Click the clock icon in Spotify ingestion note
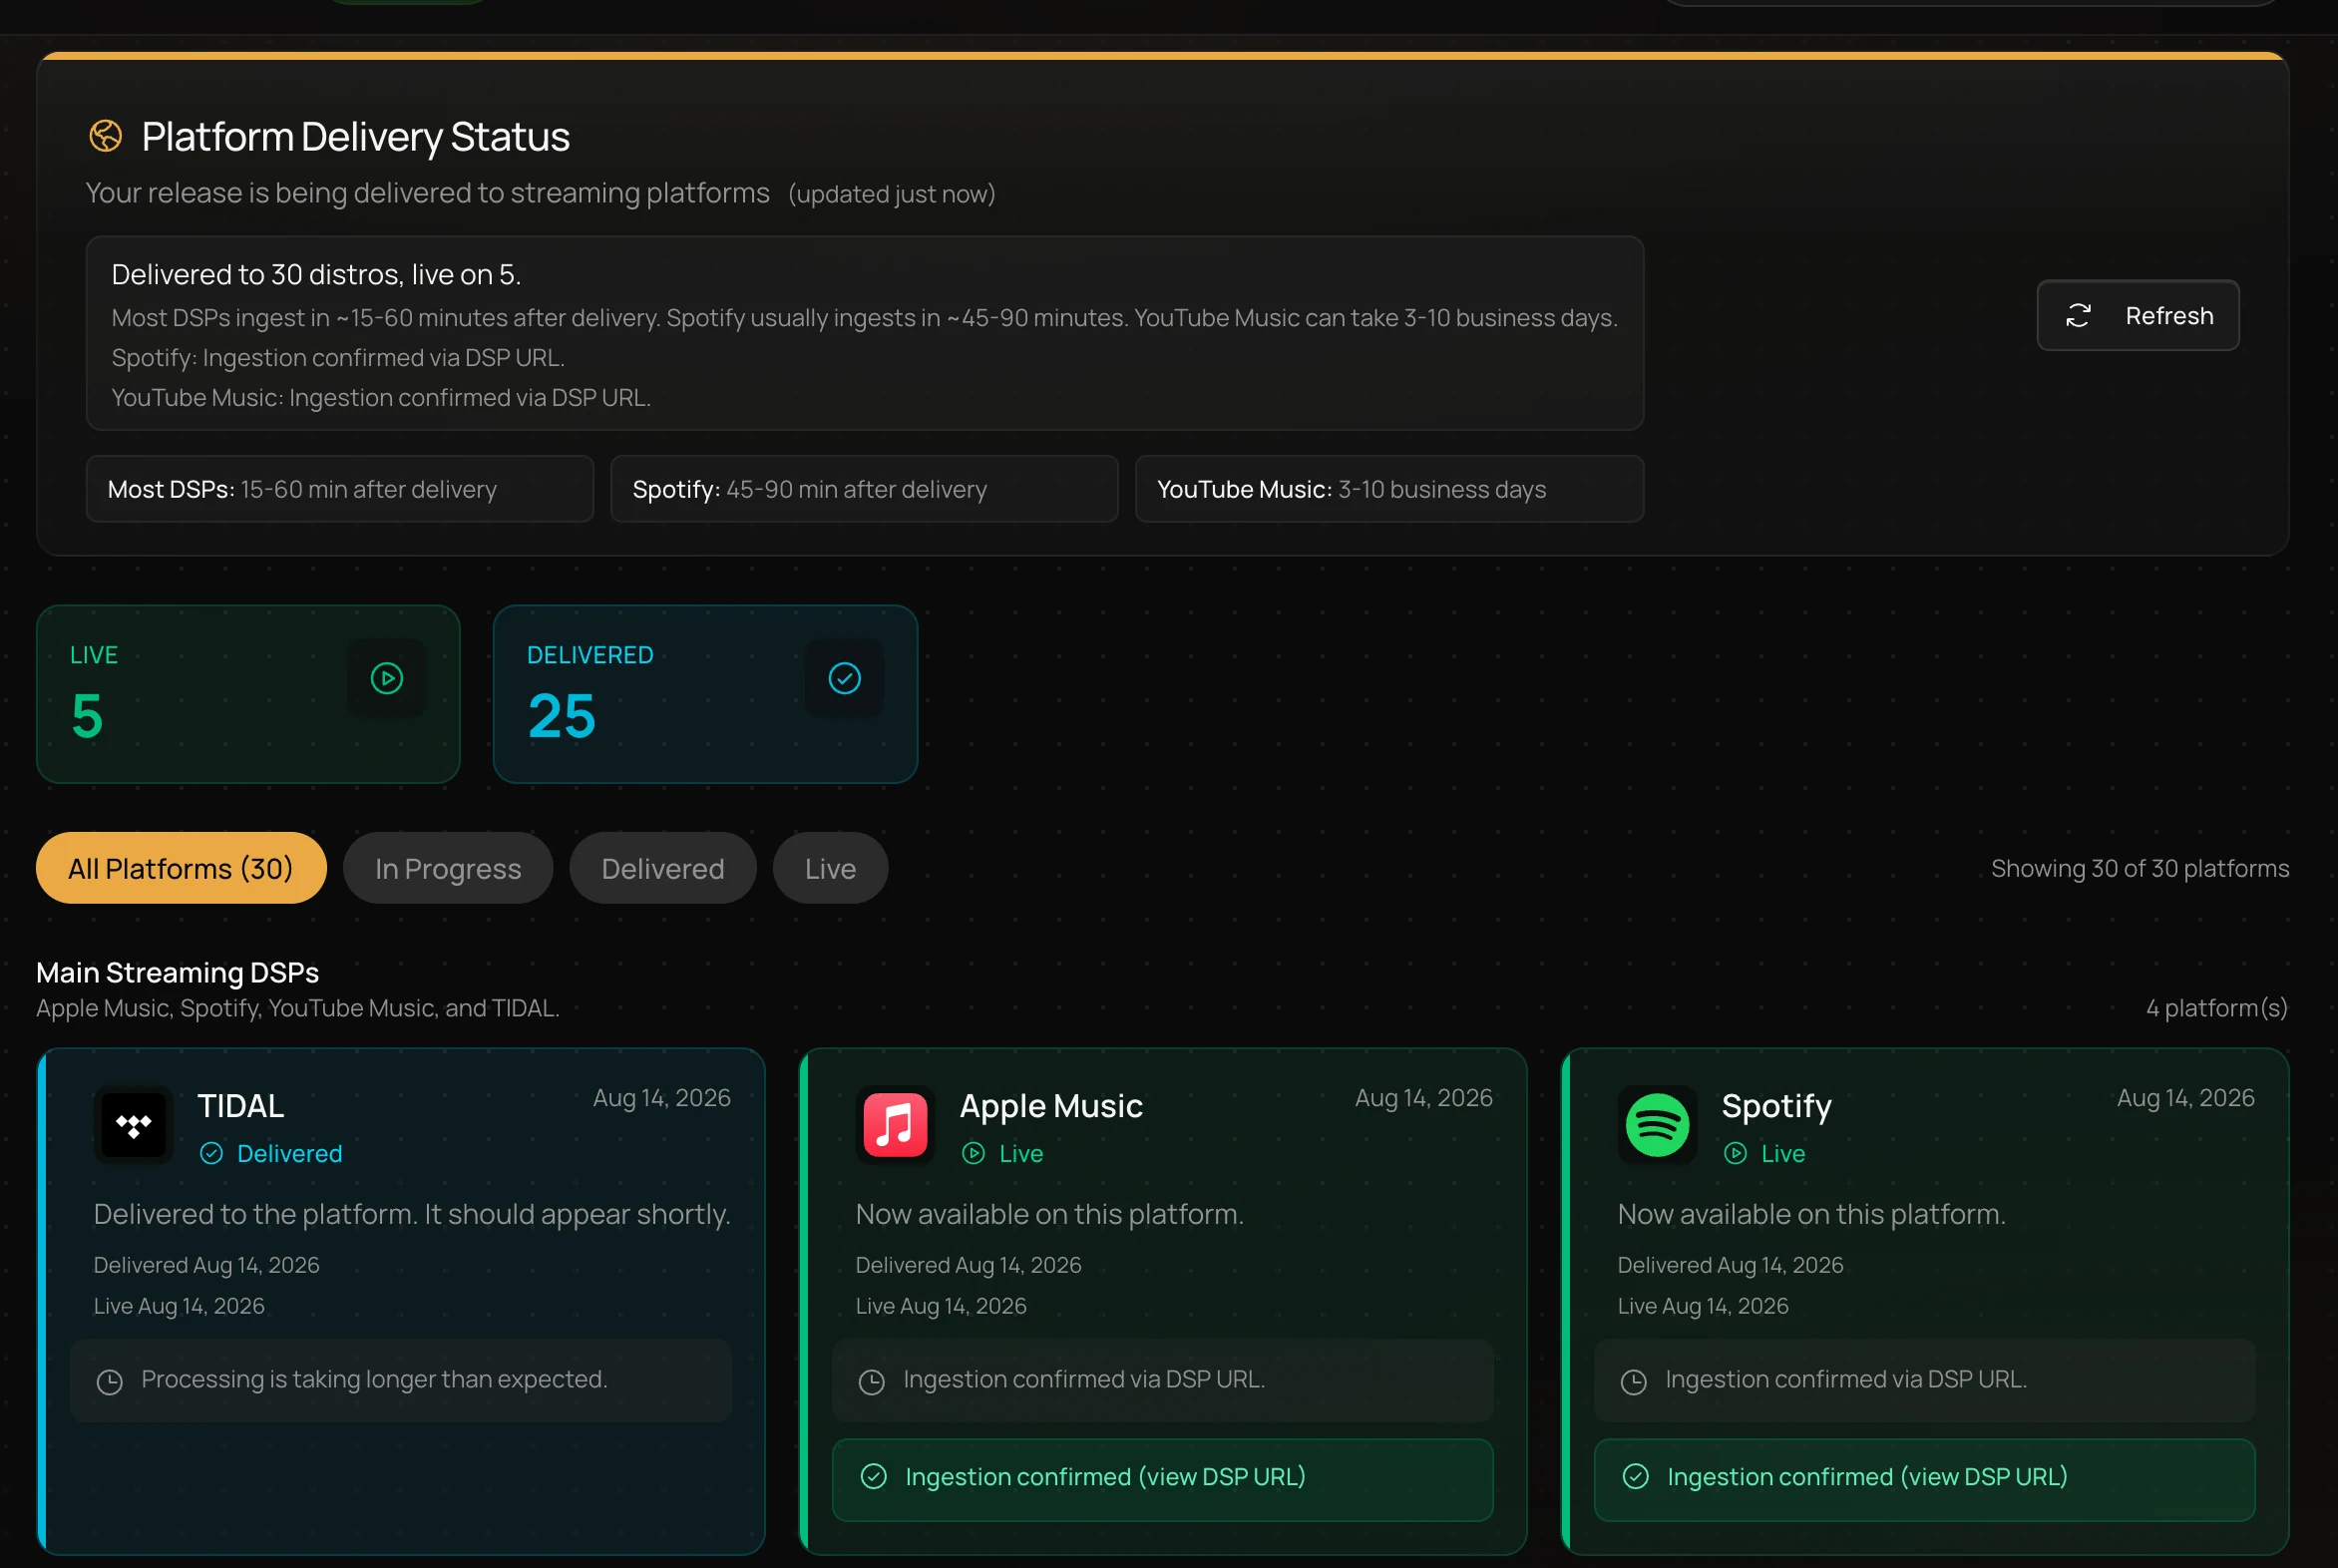Image resolution: width=2338 pixels, height=1568 pixels. [1634, 1382]
